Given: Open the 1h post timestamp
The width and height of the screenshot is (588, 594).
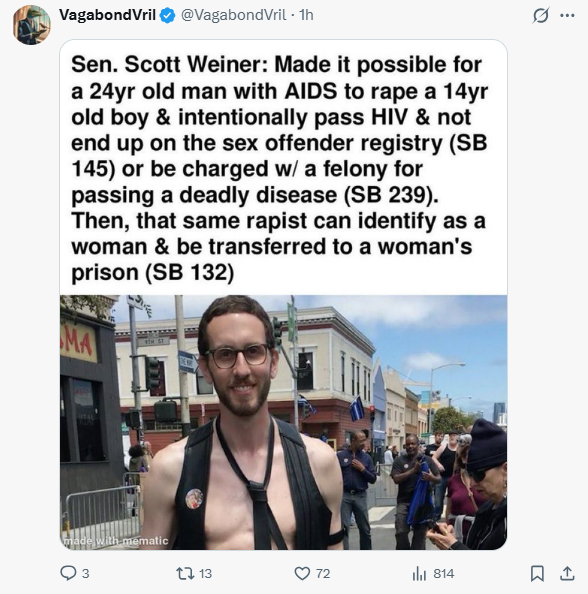Looking at the screenshot, I should click(x=306, y=15).
